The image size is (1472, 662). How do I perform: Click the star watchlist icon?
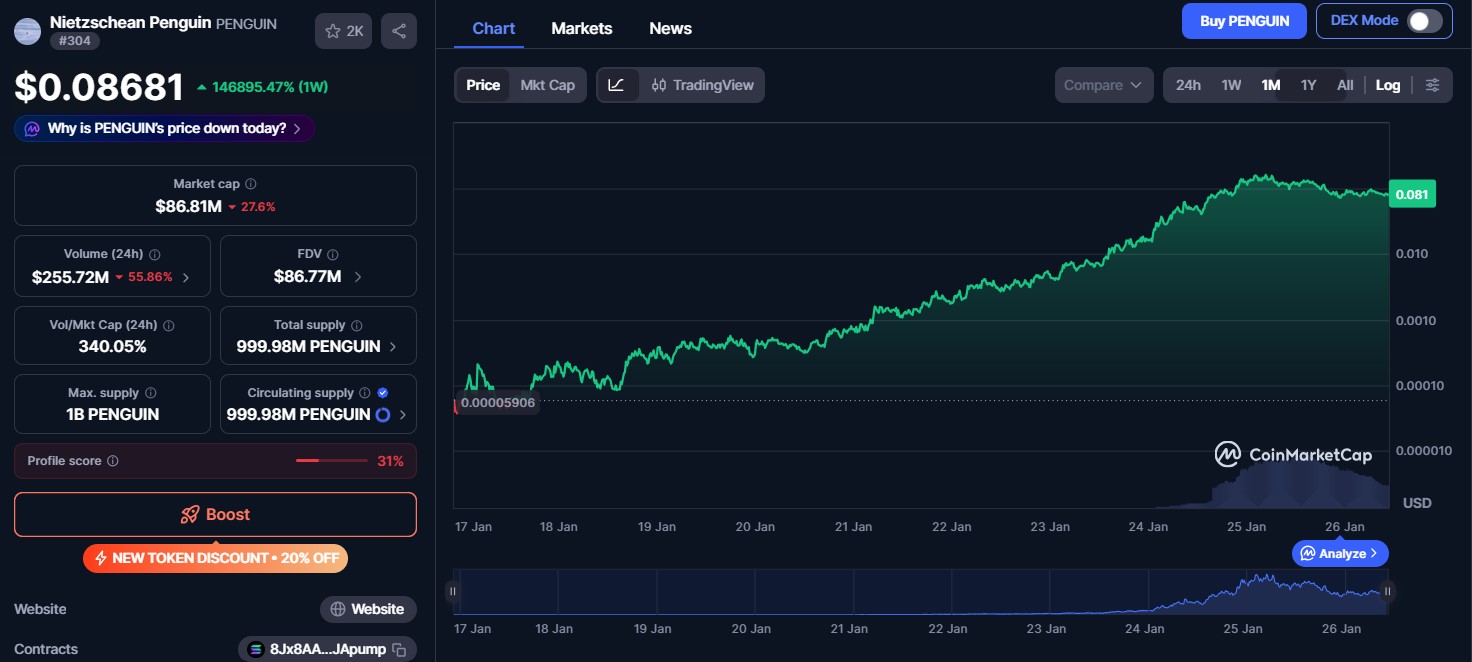click(x=334, y=31)
